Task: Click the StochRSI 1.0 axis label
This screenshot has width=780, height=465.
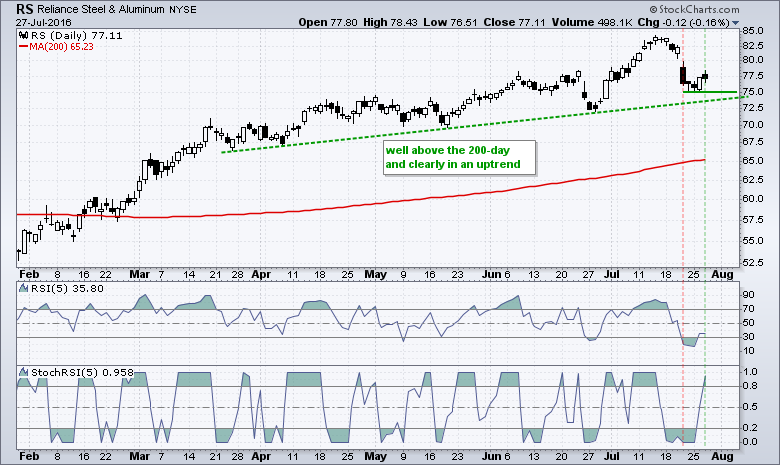Action: pyautogui.click(x=750, y=372)
